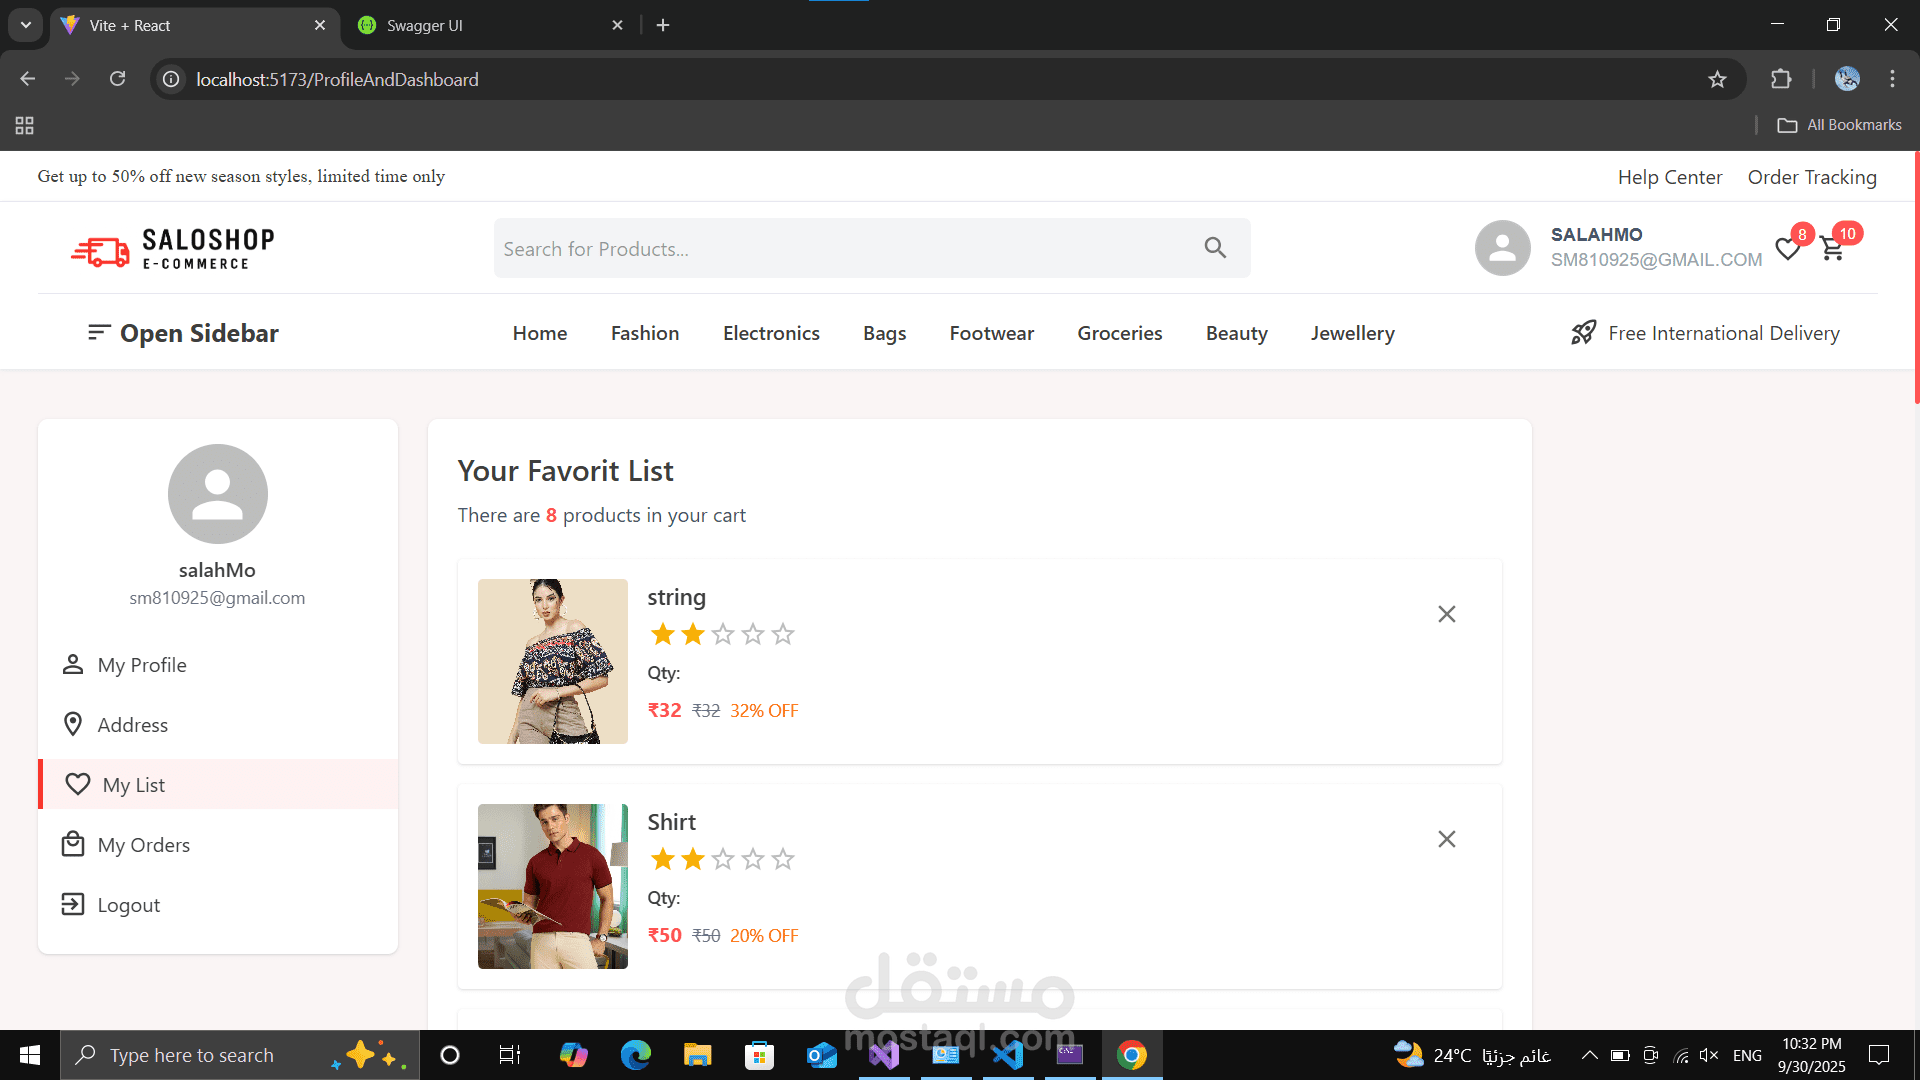Rate Shirt product with fourth star
This screenshot has height=1080, width=1920.
click(x=753, y=859)
